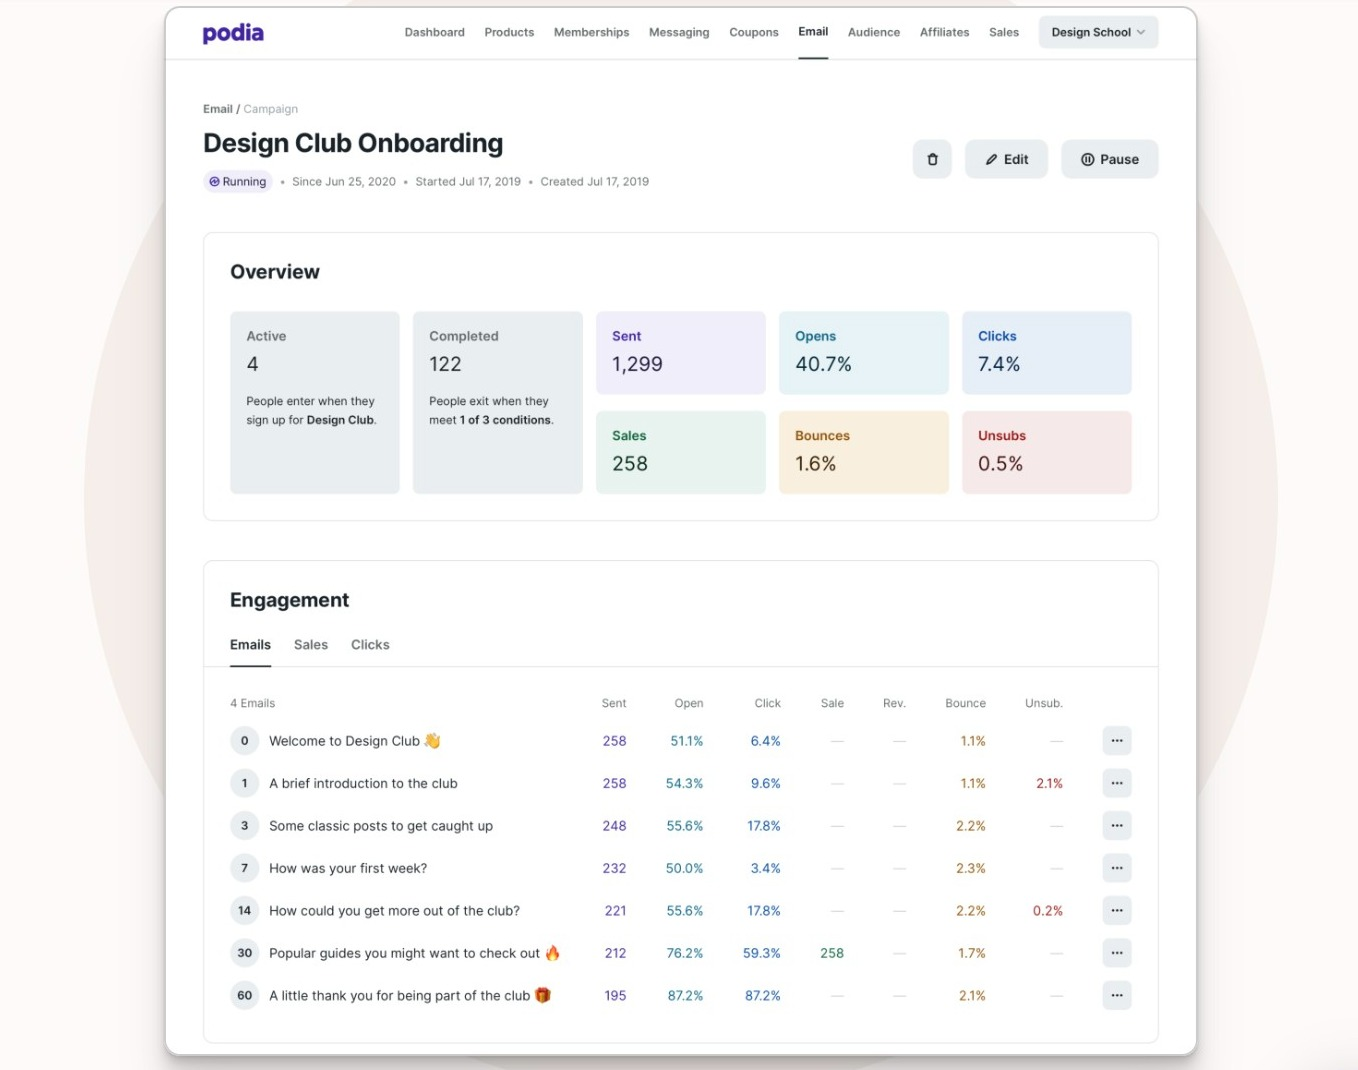Switch to the Emails engagement tab
Screen dimensions: 1358x1070
coord(250,645)
